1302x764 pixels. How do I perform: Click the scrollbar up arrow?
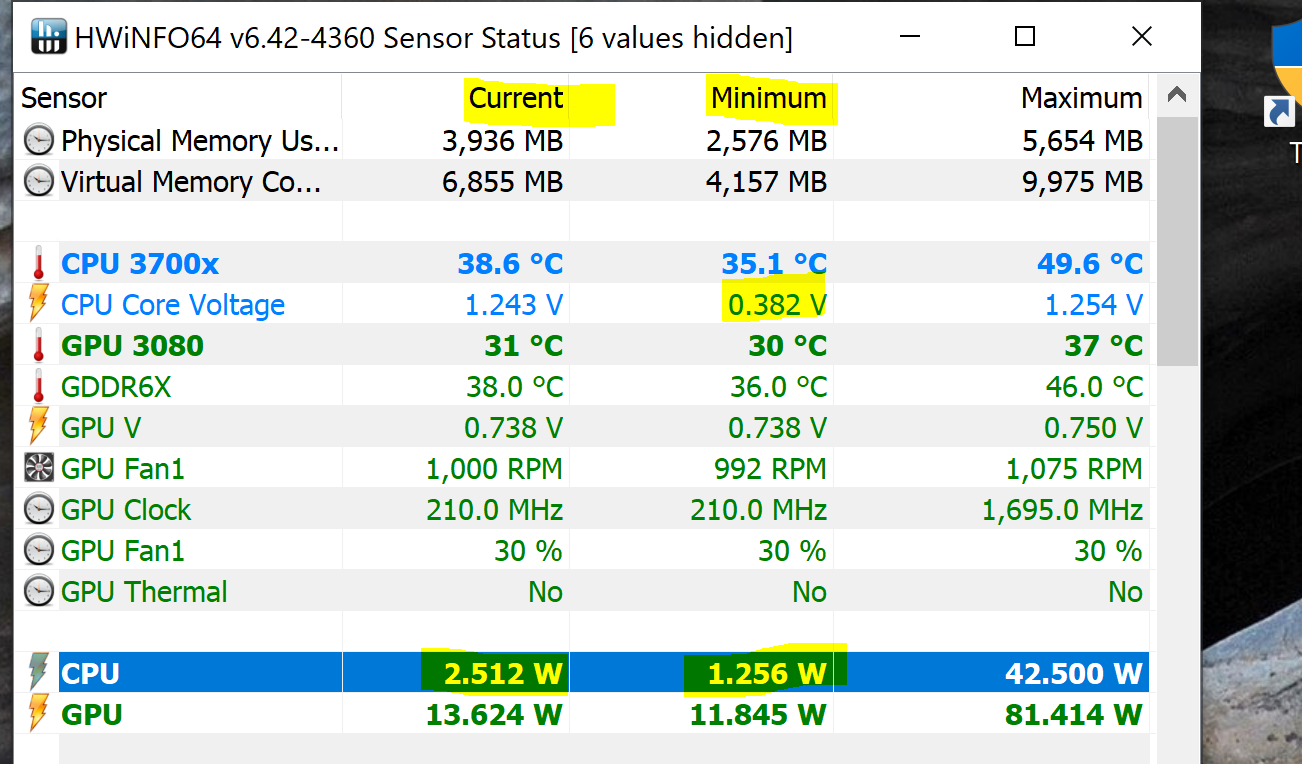1177,97
